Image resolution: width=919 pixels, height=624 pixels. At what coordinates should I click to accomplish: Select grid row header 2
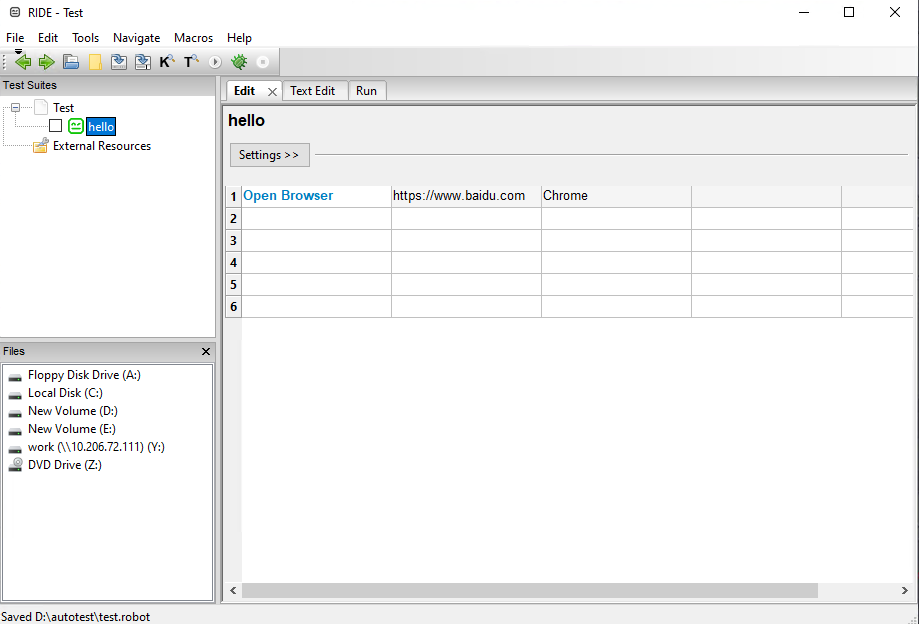[x=233, y=219]
